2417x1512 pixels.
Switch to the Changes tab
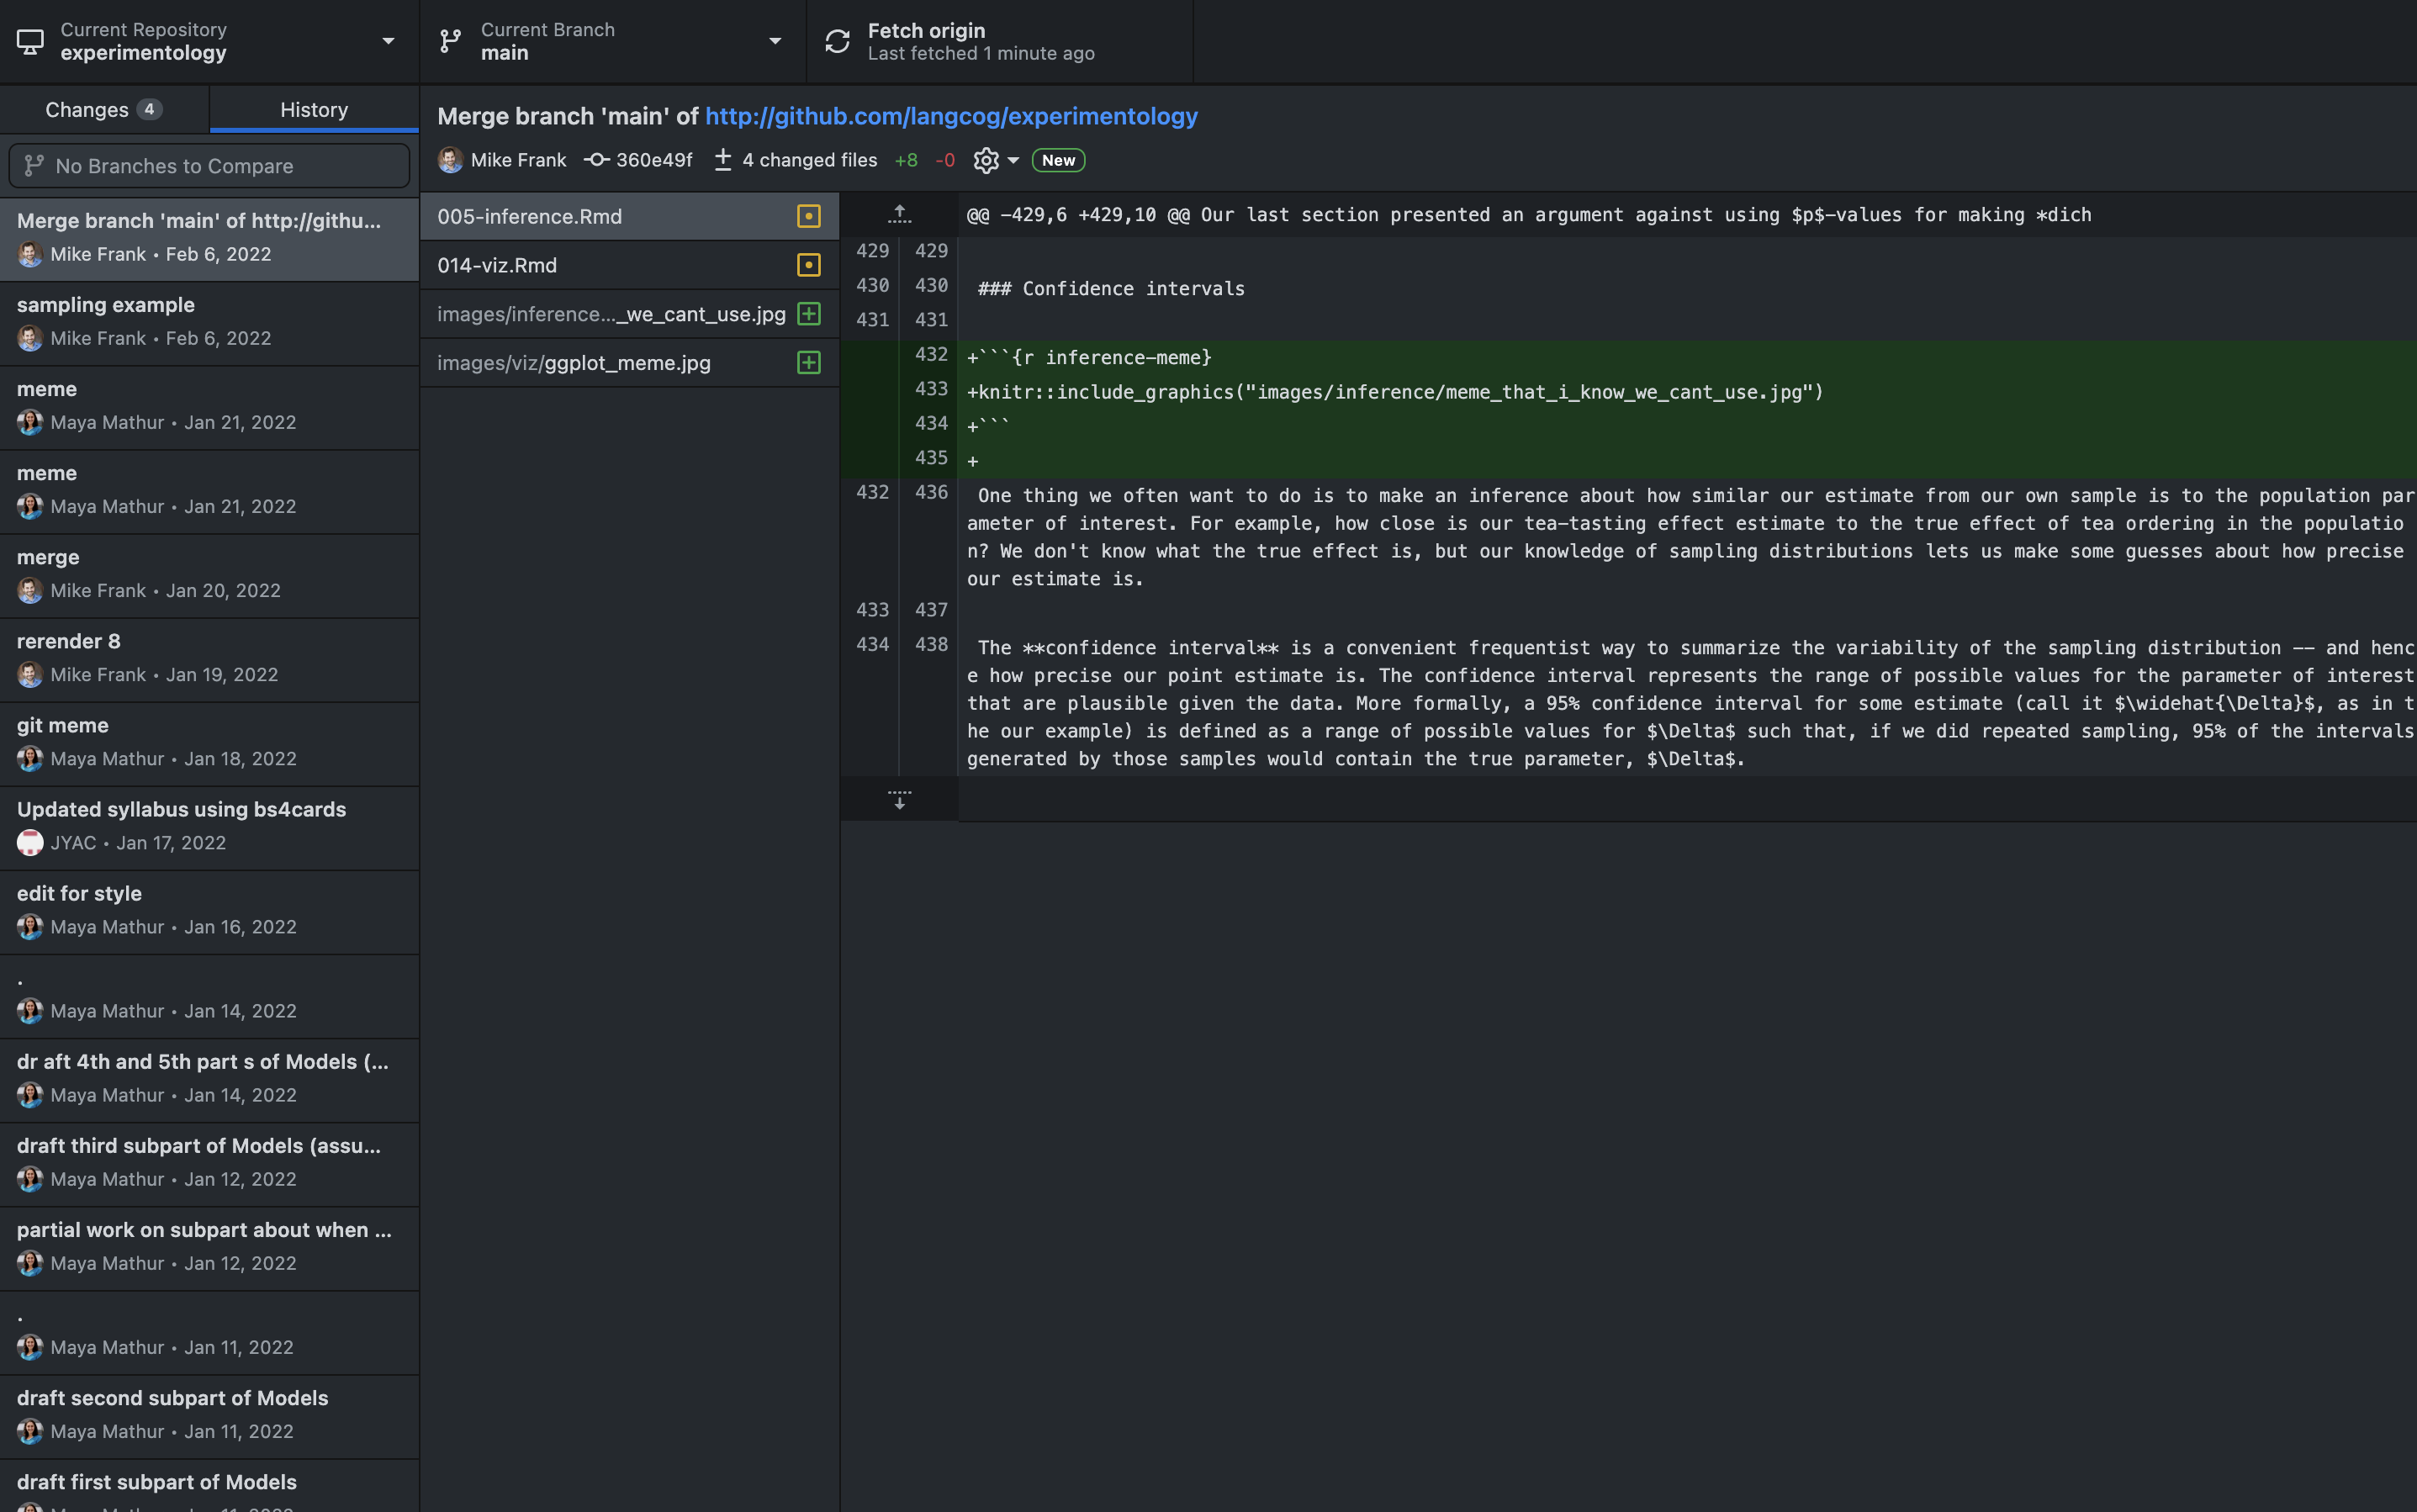pyautogui.click(x=104, y=109)
